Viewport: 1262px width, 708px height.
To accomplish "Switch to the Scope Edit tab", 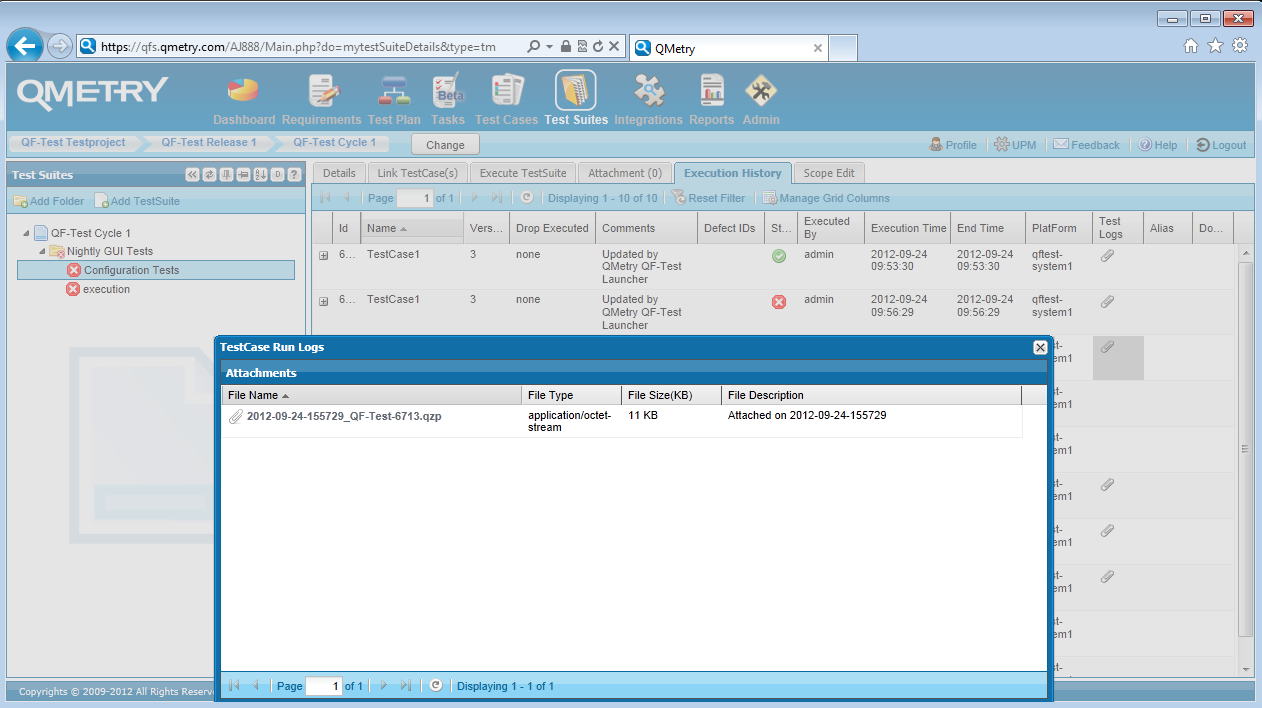I will 830,173.
